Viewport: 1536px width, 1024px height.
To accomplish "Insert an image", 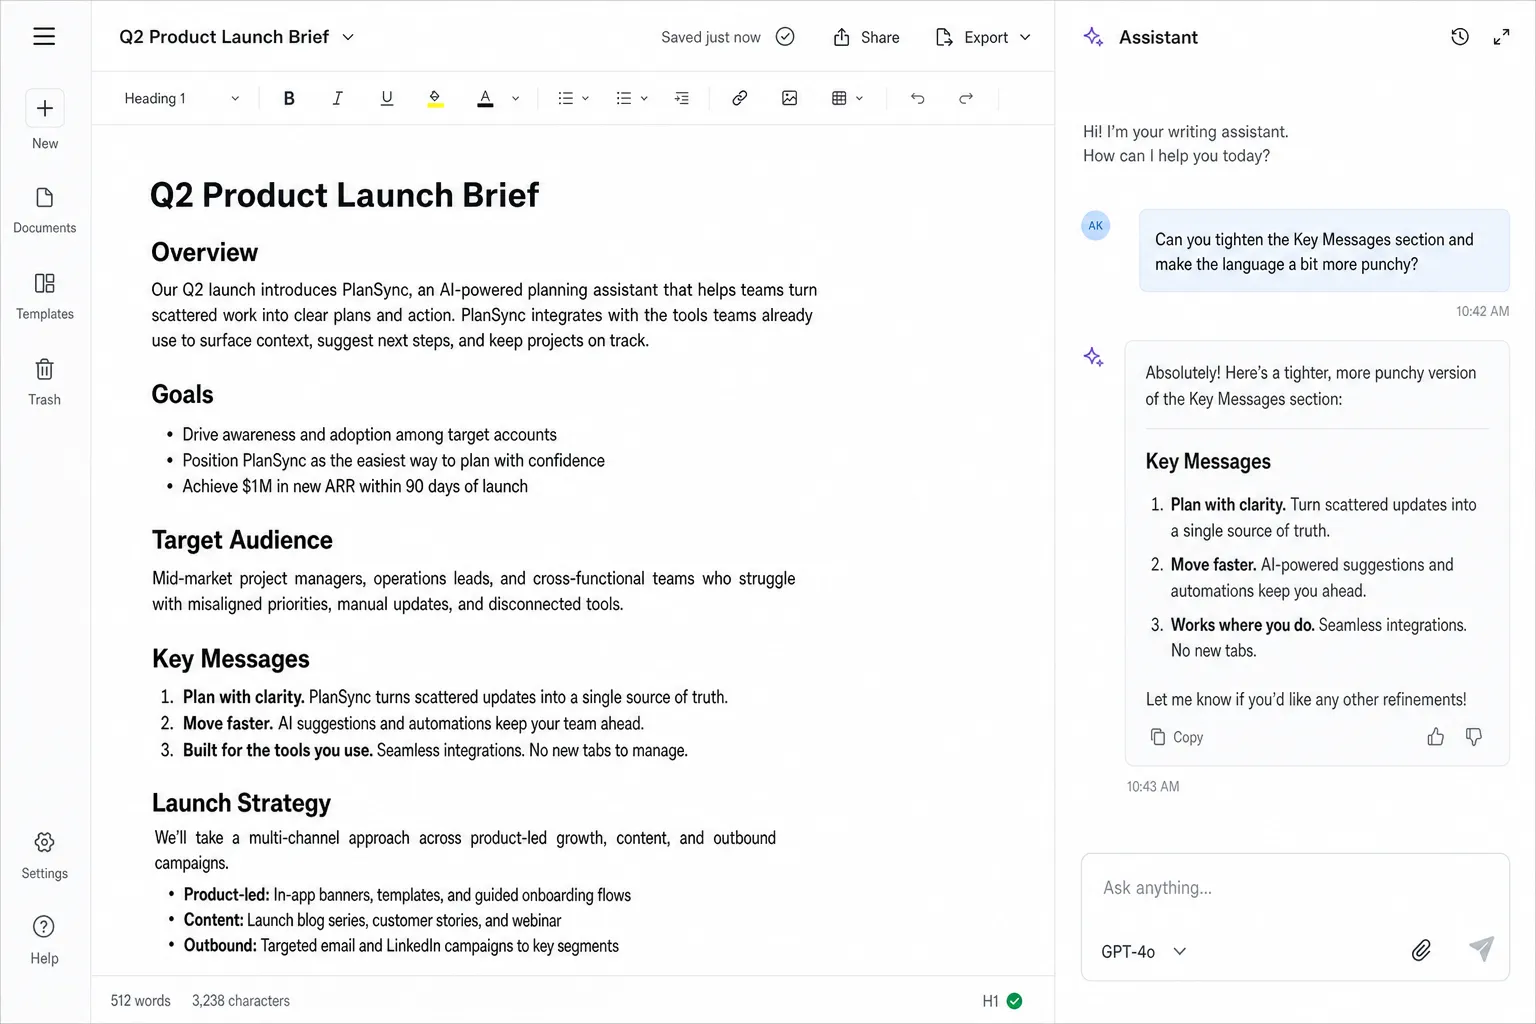I will (790, 98).
